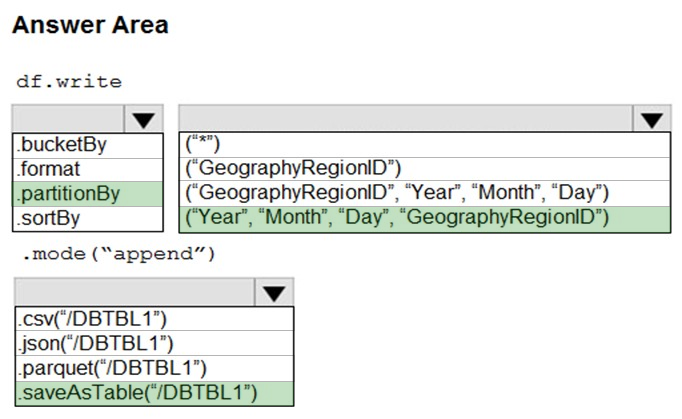
Task: Click the .mode("append") code text
Action: pos(119,254)
